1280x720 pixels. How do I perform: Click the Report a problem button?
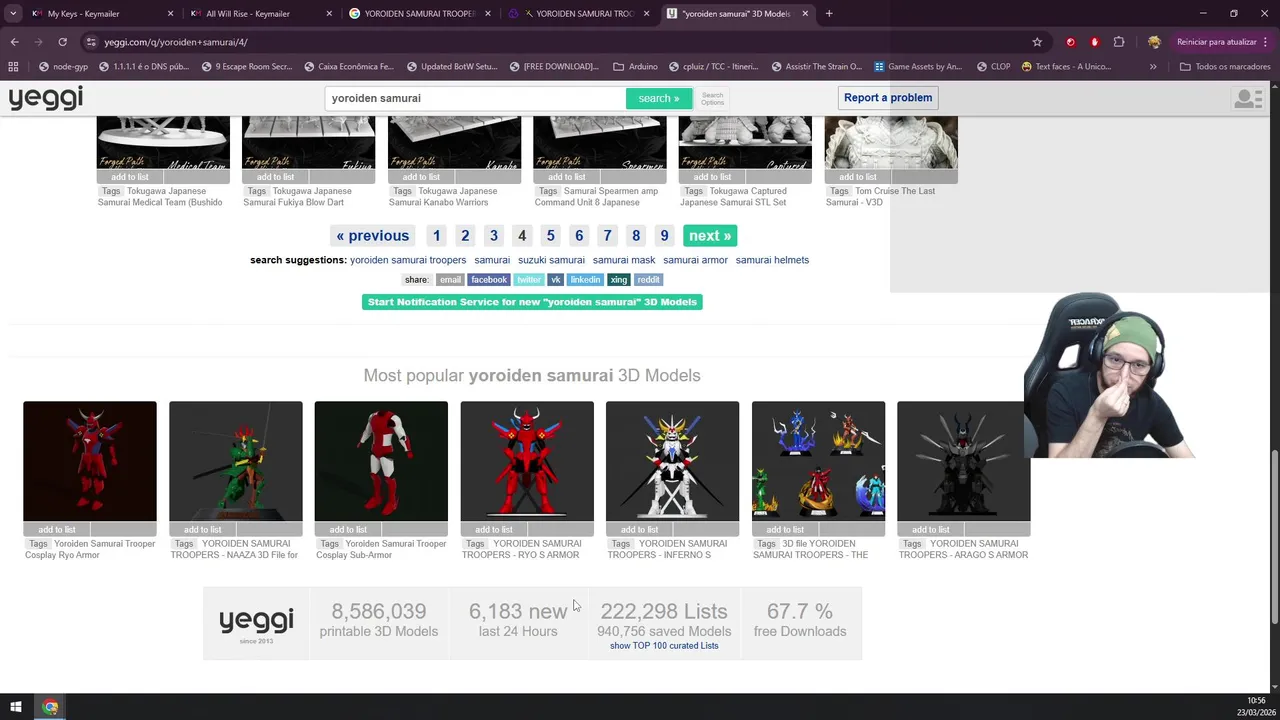(x=888, y=98)
